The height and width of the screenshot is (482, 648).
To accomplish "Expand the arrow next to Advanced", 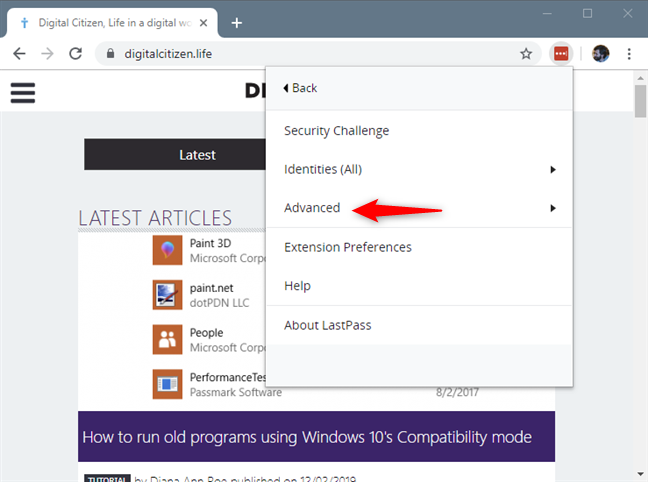I will pyautogui.click(x=553, y=208).
